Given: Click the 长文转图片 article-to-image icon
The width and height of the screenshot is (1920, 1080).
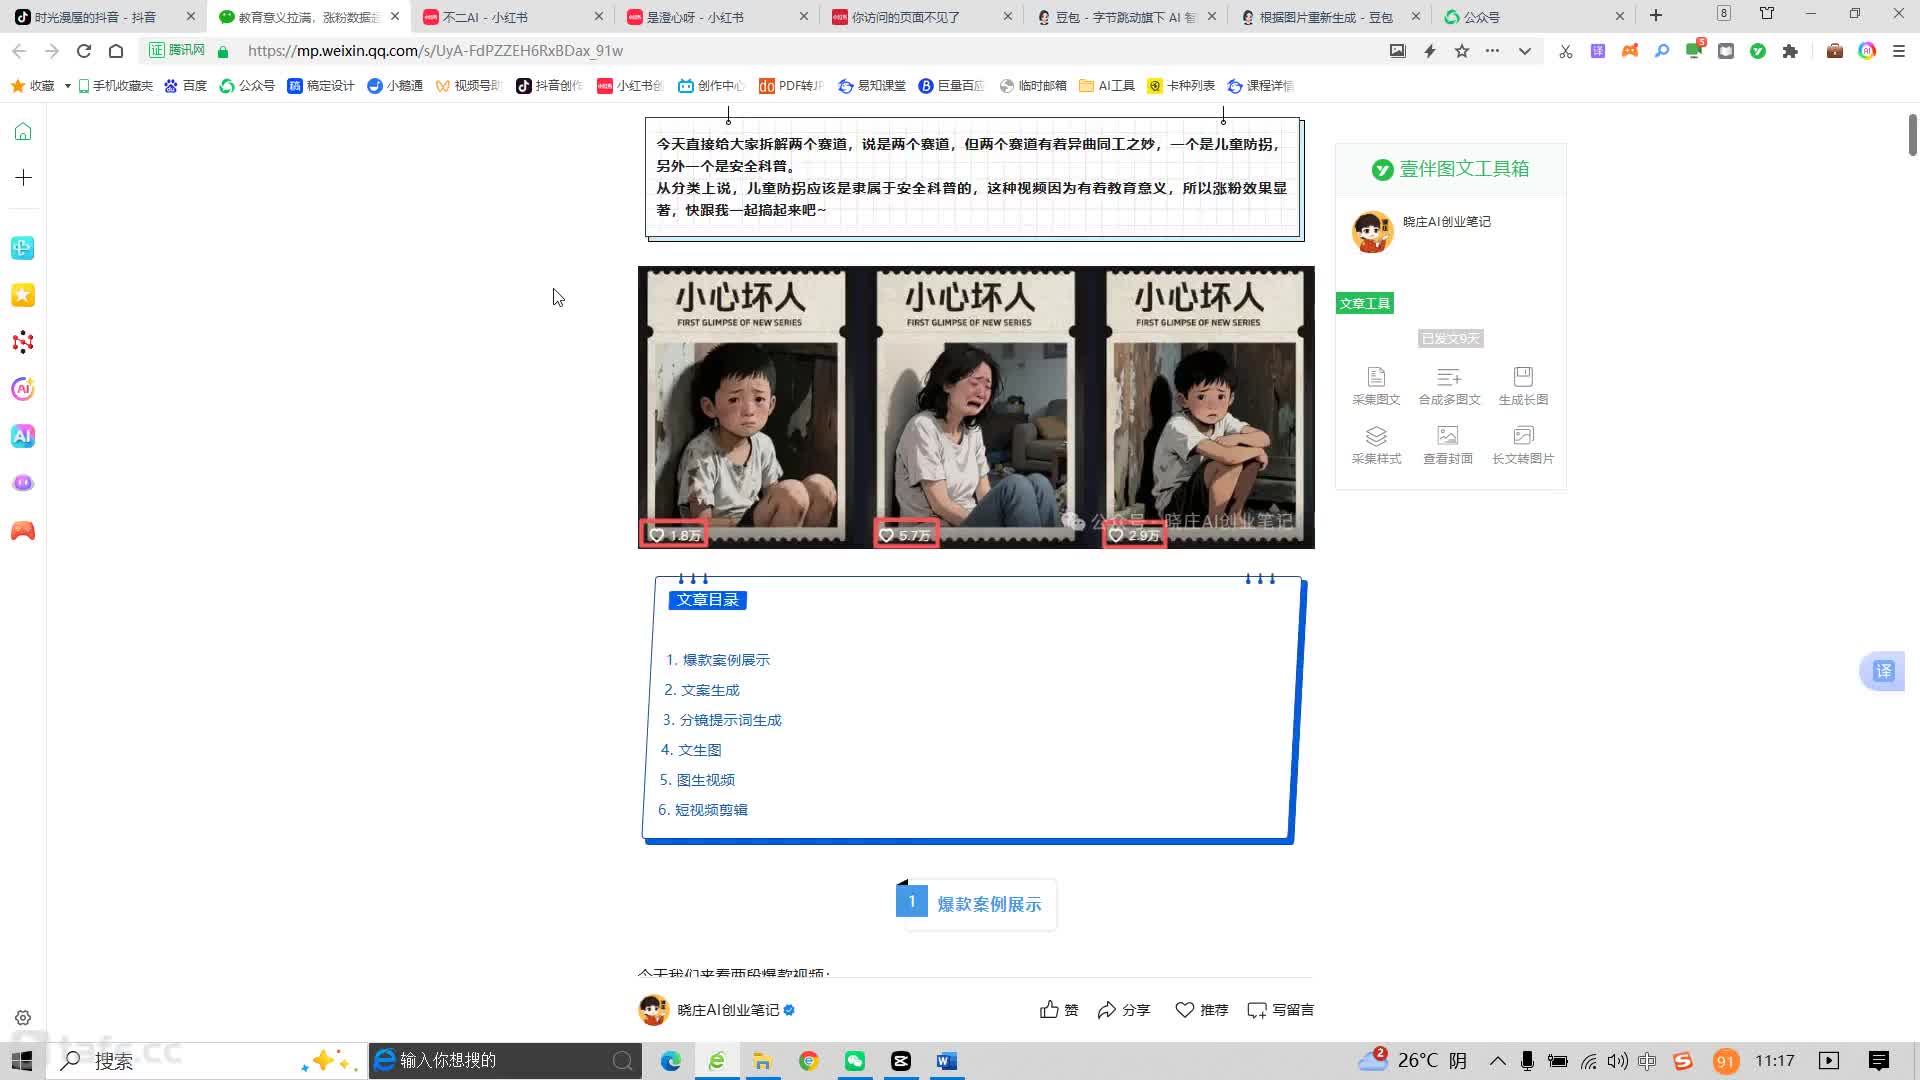Looking at the screenshot, I should [1523, 436].
